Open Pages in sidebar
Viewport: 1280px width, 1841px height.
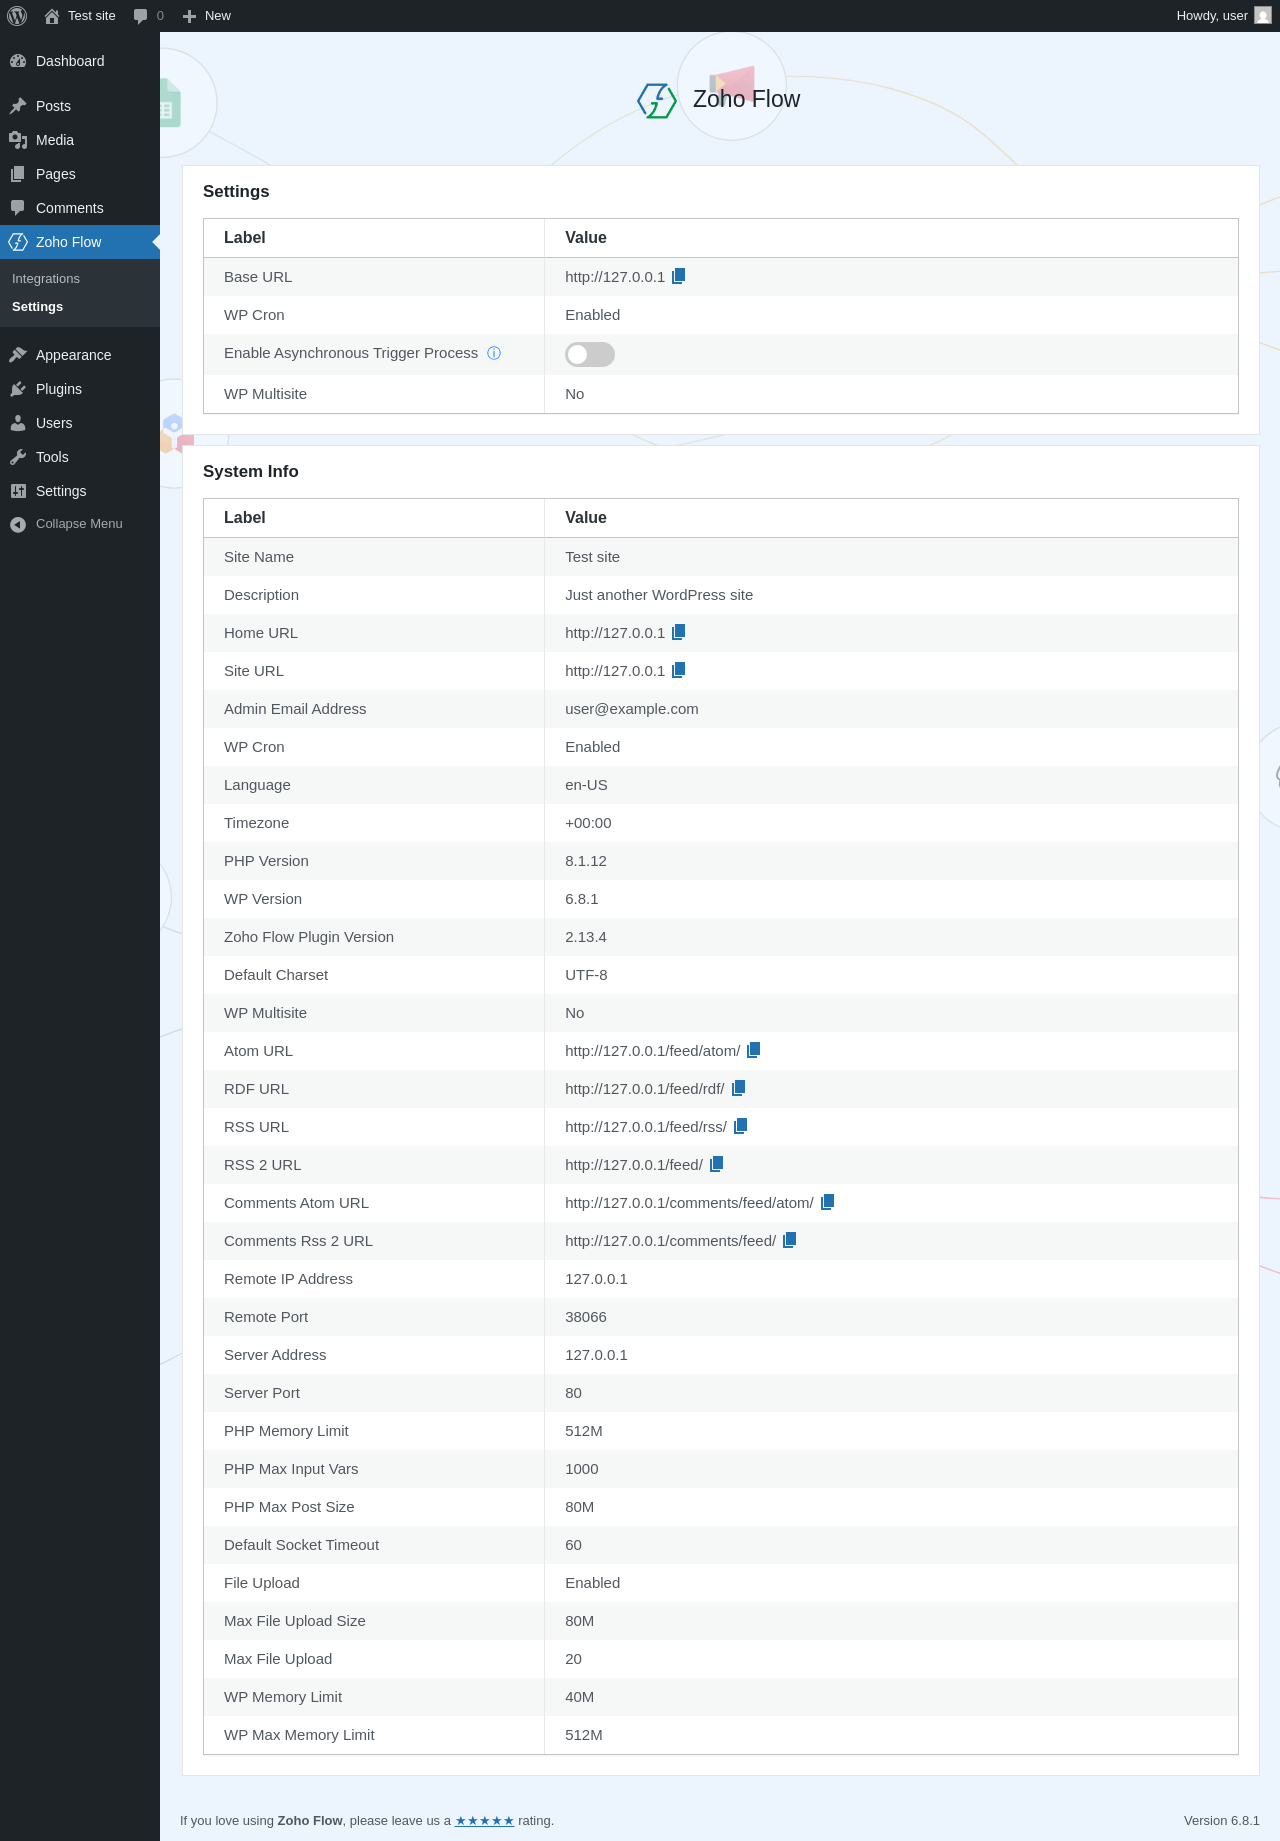click(x=80, y=174)
